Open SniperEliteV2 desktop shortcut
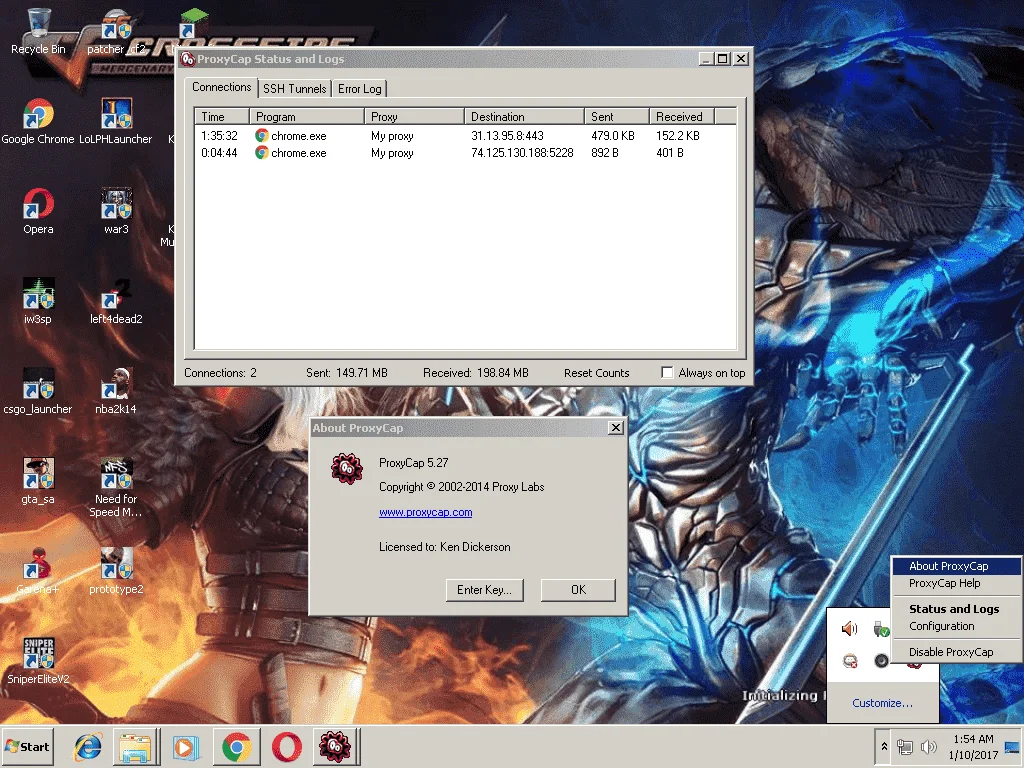 tap(38, 661)
